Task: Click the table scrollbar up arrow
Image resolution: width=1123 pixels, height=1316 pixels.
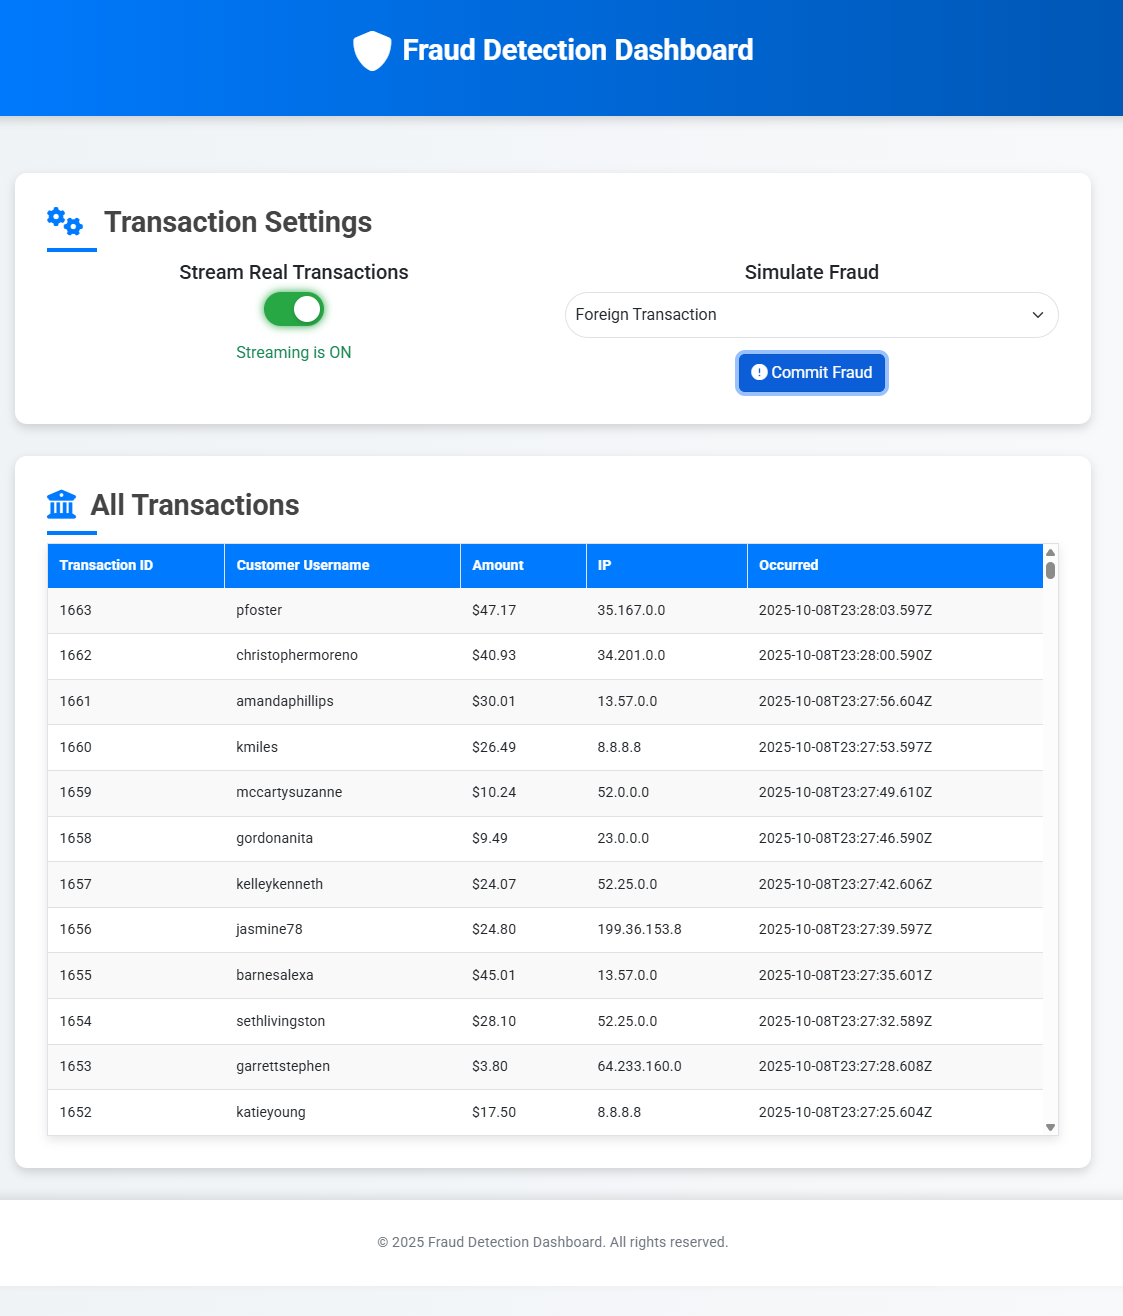Action: (1050, 553)
